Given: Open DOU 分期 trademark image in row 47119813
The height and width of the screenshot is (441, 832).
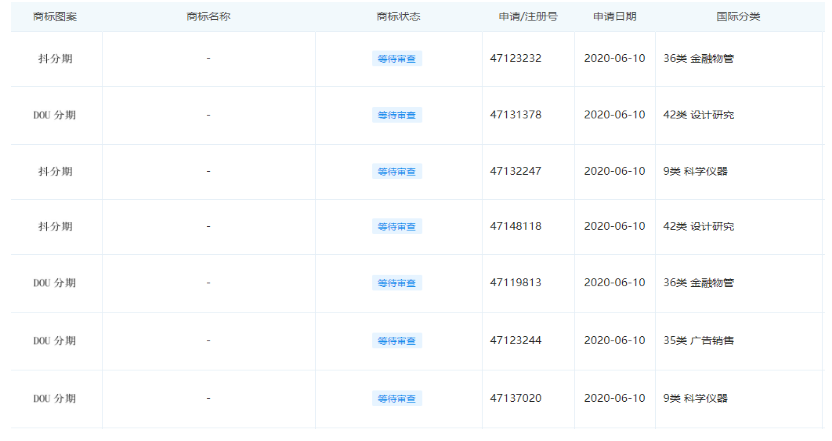Looking at the screenshot, I should coord(55,283).
